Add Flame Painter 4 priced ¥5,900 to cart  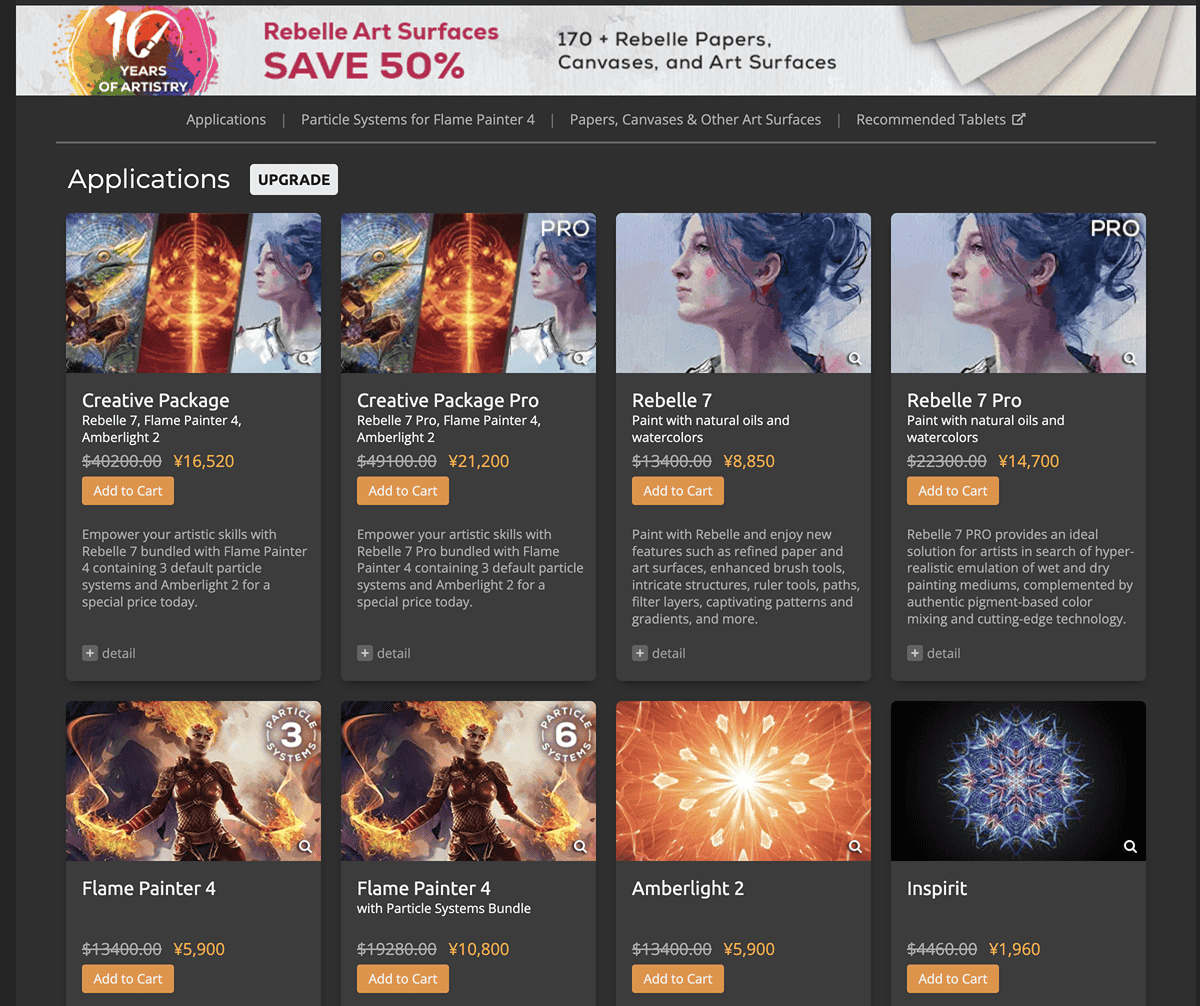pyautogui.click(x=128, y=979)
